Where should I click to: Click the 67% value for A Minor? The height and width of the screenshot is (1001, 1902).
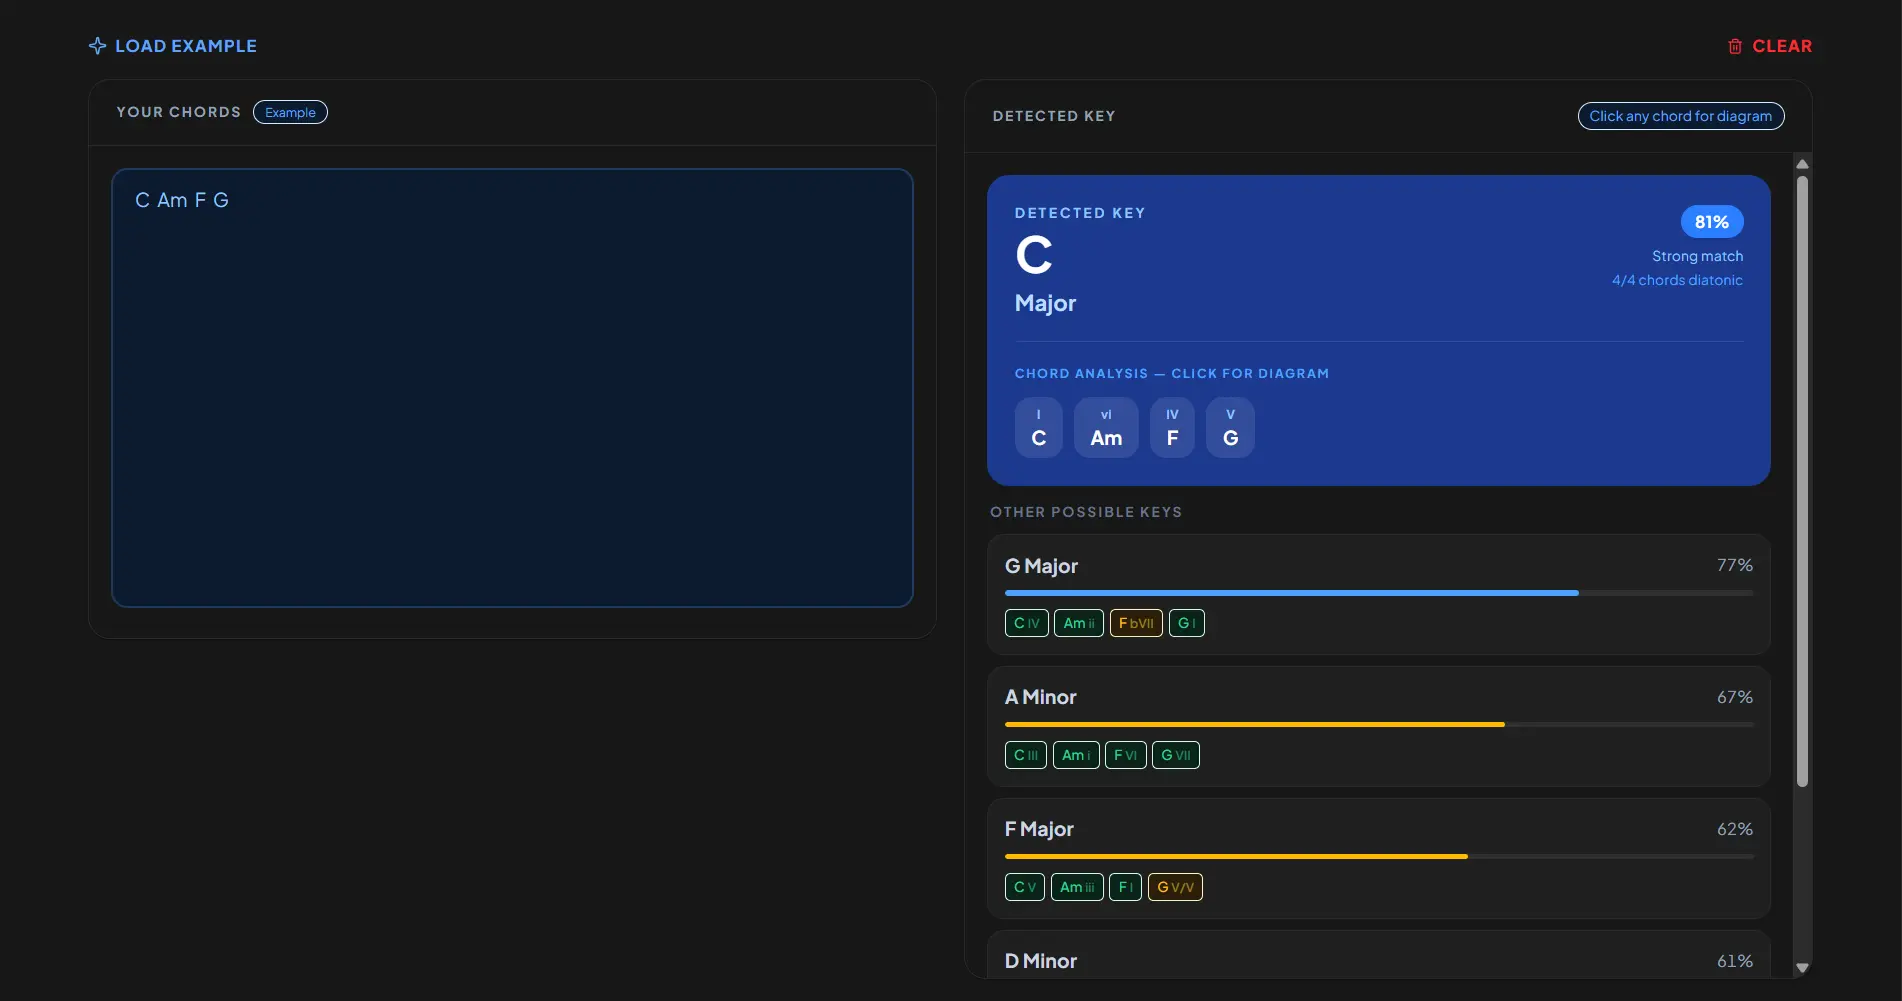1734,697
